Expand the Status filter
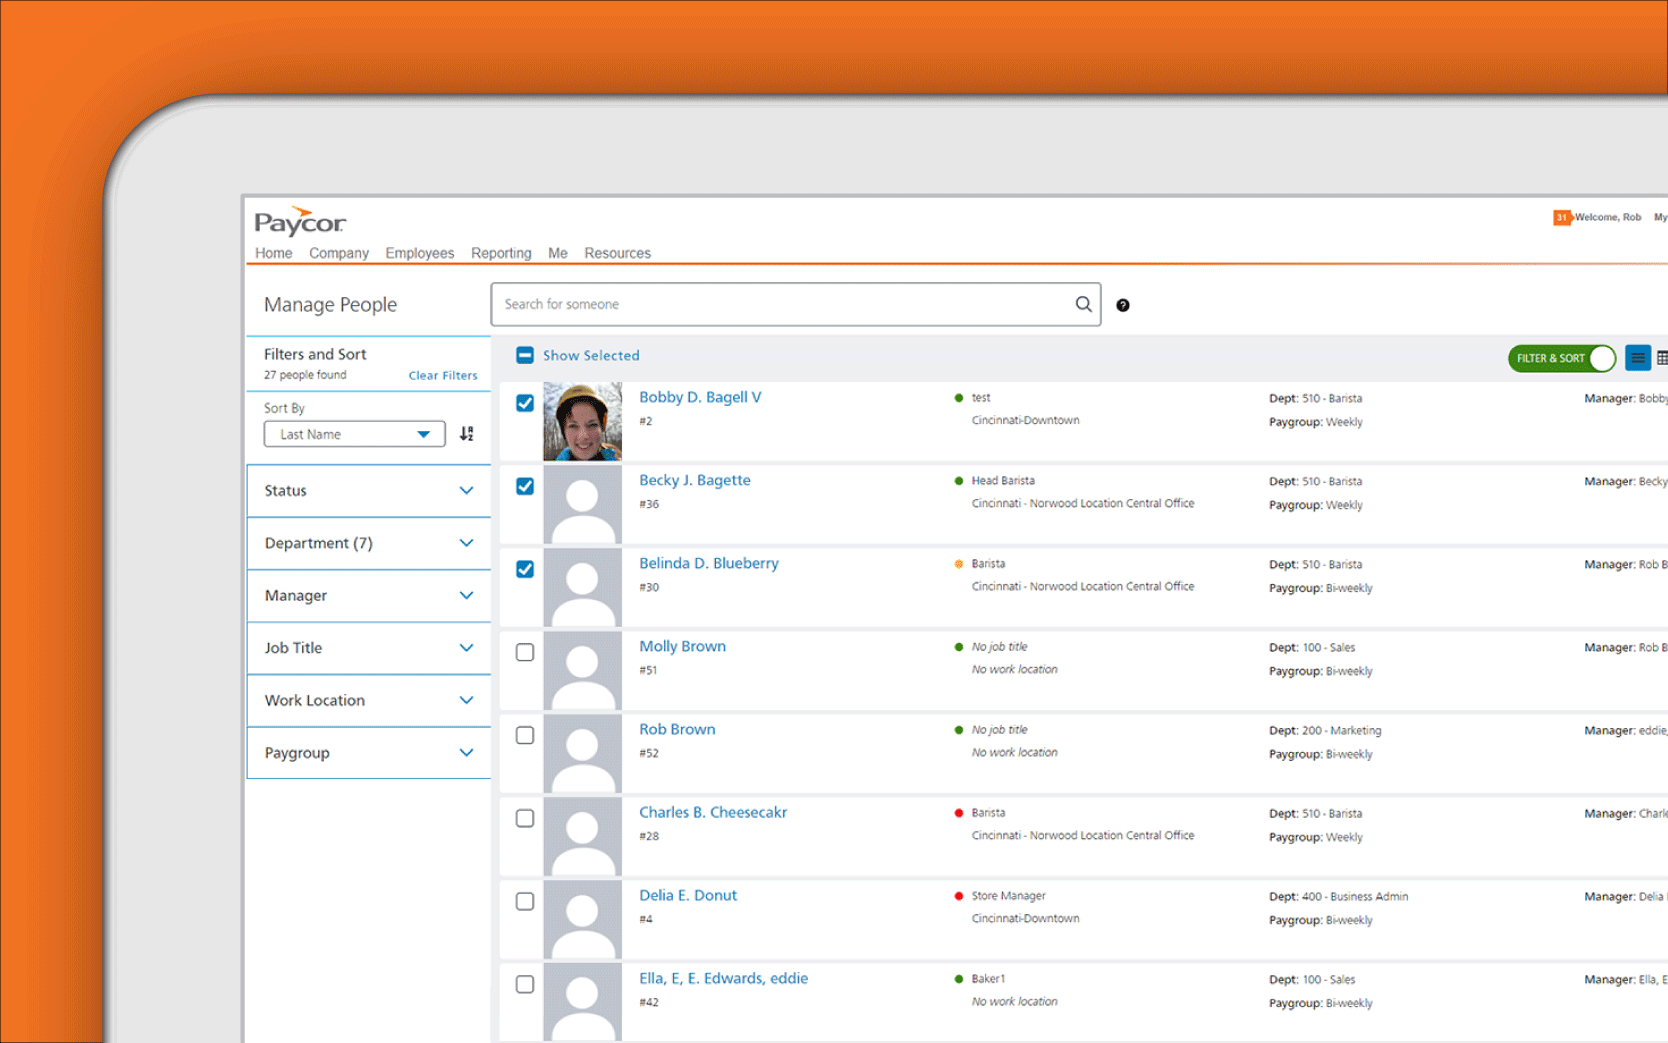The height and width of the screenshot is (1043, 1668). pyautogui.click(x=368, y=491)
